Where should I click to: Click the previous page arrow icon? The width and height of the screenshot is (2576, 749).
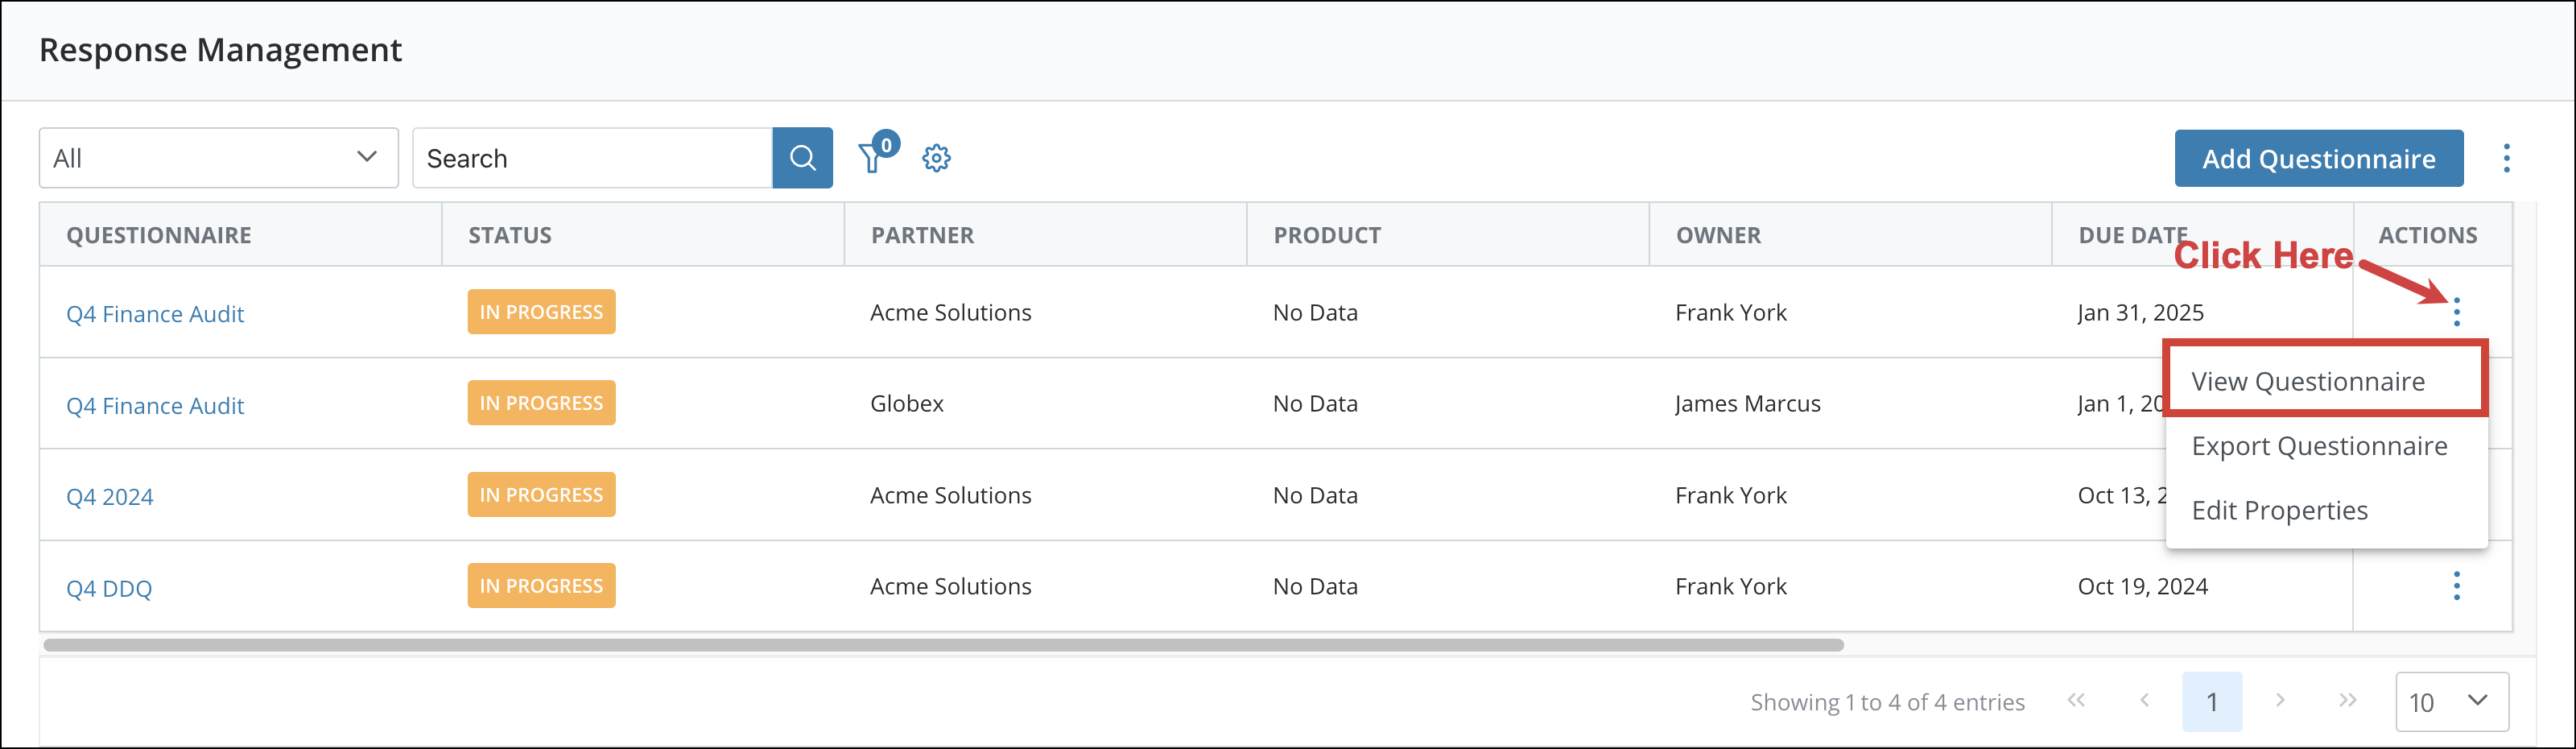tap(2145, 701)
